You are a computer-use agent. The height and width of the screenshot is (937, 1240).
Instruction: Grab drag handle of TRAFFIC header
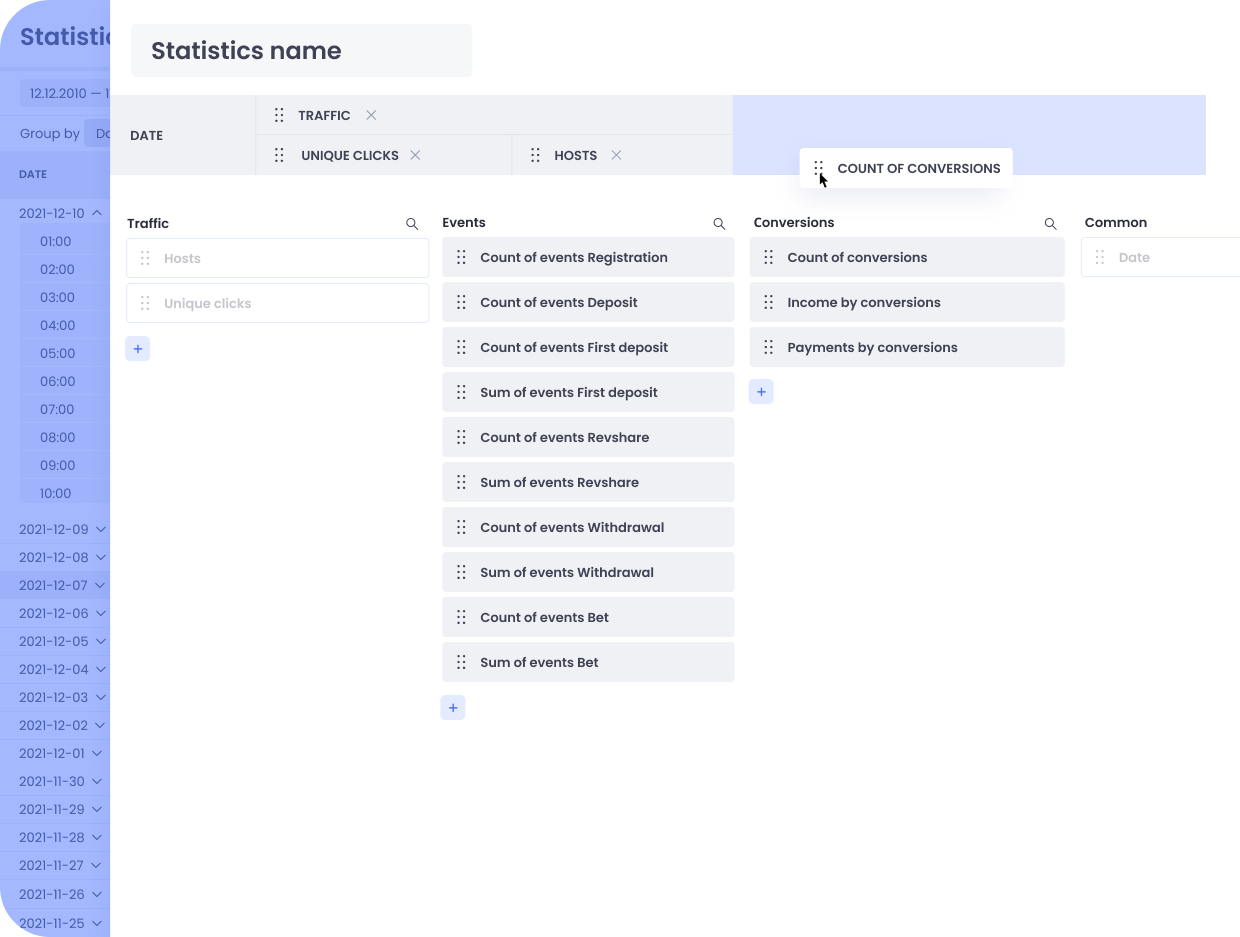(279, 115)
